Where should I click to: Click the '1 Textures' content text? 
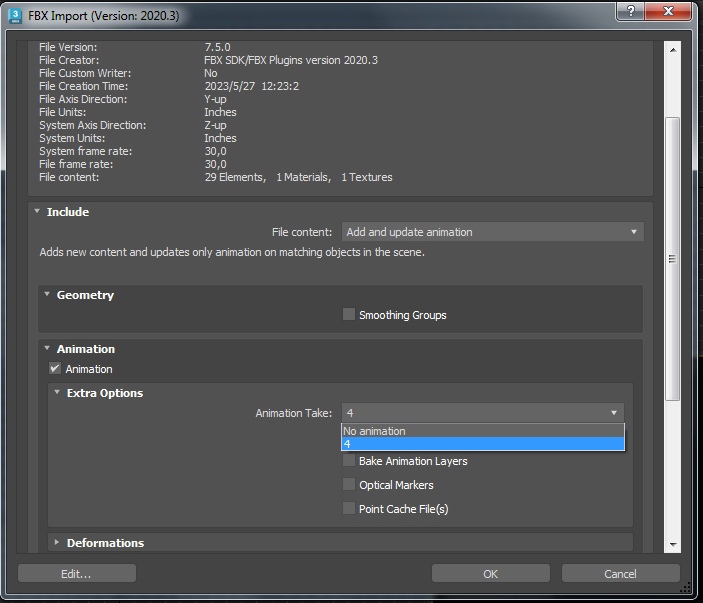pos(367,177)
